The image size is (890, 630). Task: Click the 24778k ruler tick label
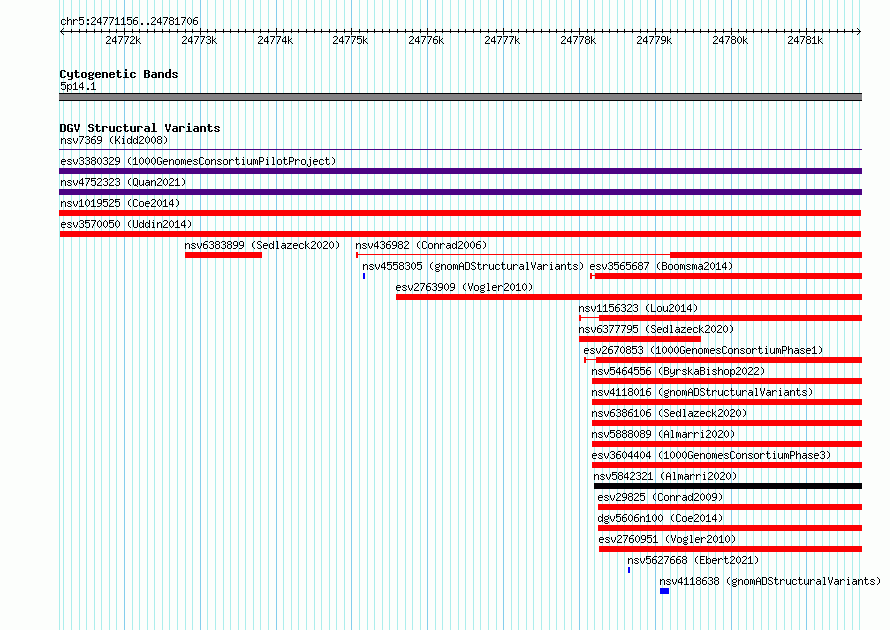coord(578,40)
